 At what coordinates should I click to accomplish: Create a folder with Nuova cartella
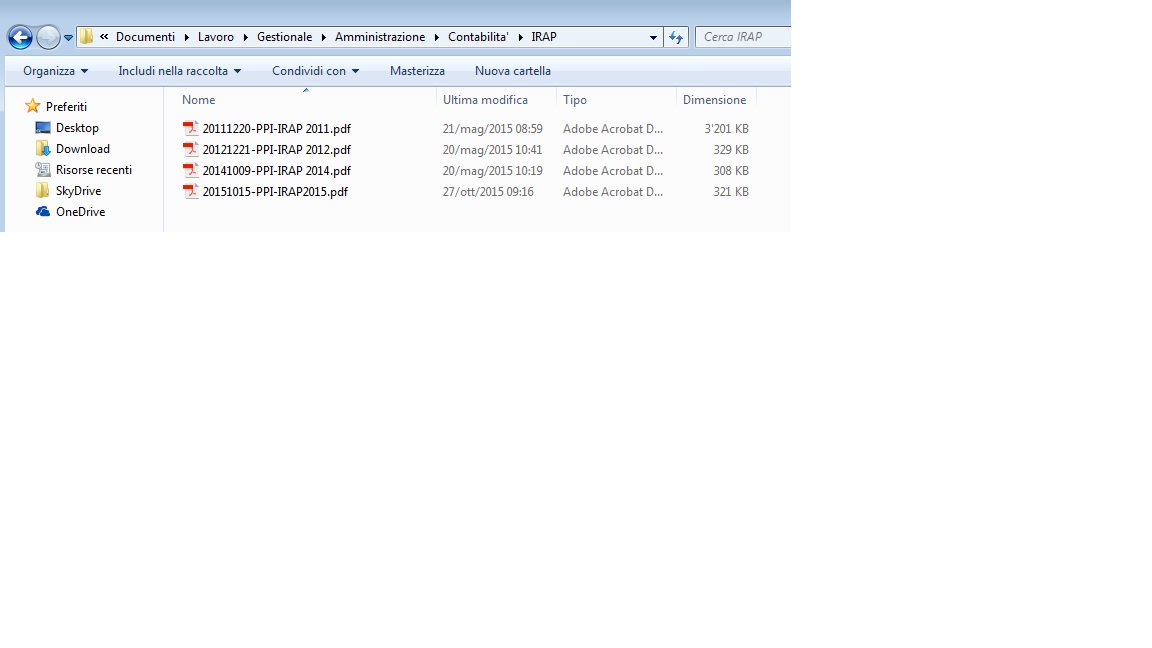(512, 71)
